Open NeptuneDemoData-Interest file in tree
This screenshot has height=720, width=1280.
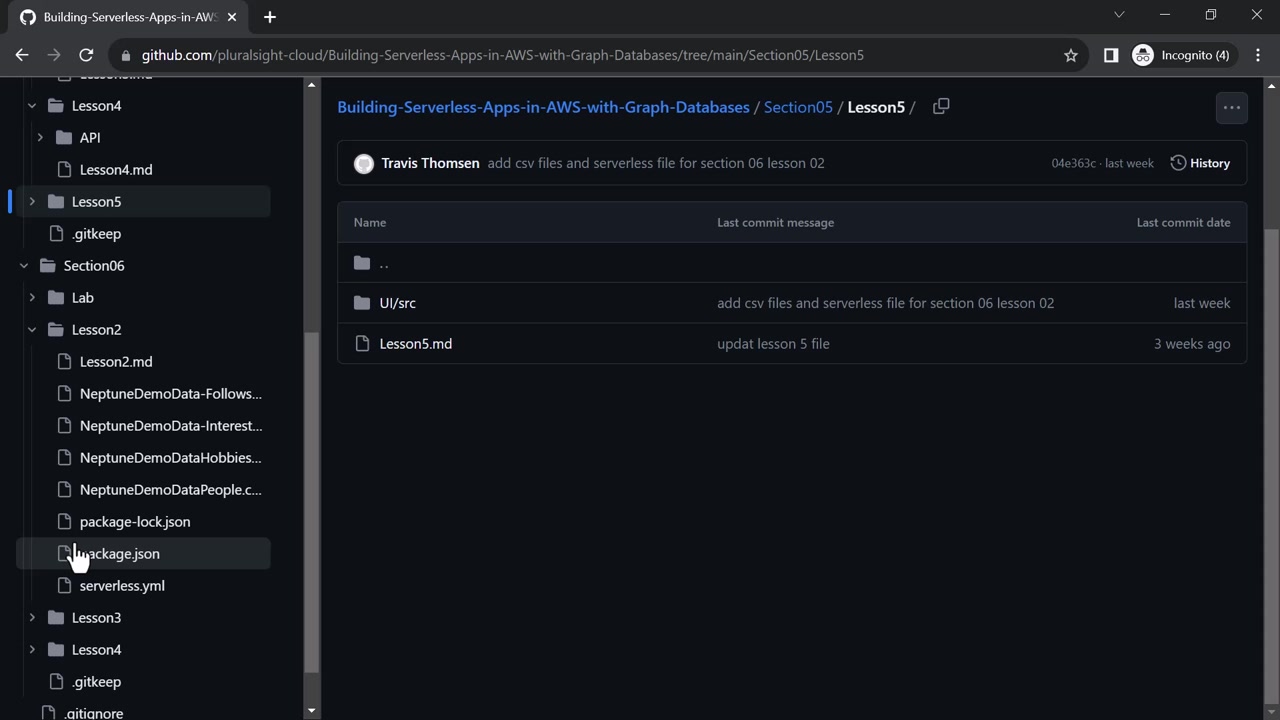coord(171,426)
